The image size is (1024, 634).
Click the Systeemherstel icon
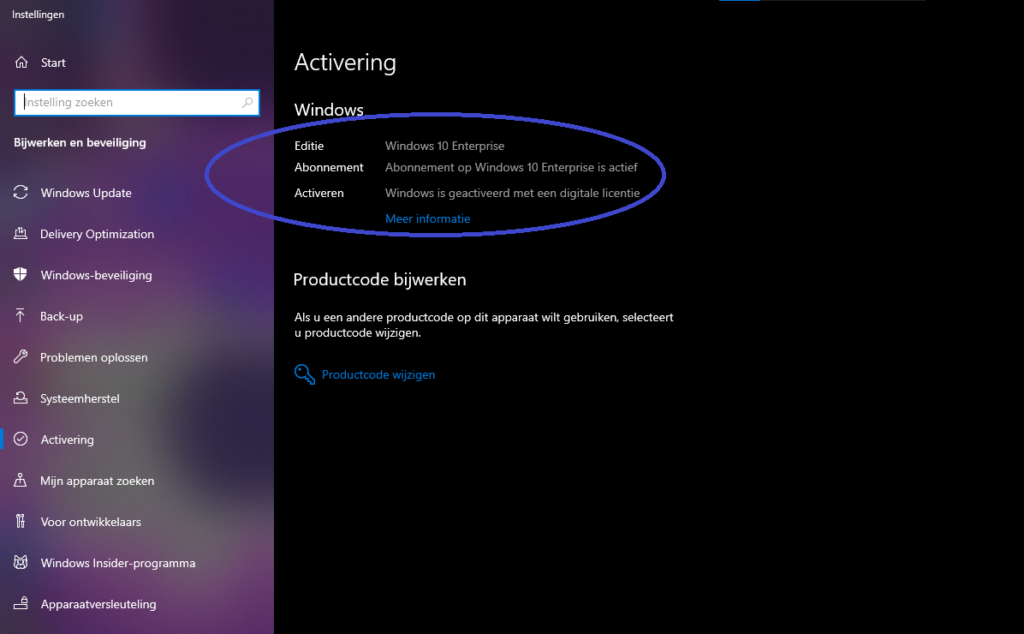[21, 398]
